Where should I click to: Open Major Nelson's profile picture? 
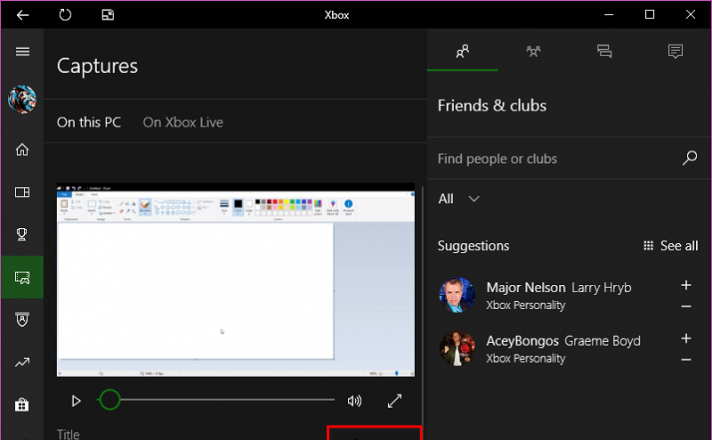point(457,295)
